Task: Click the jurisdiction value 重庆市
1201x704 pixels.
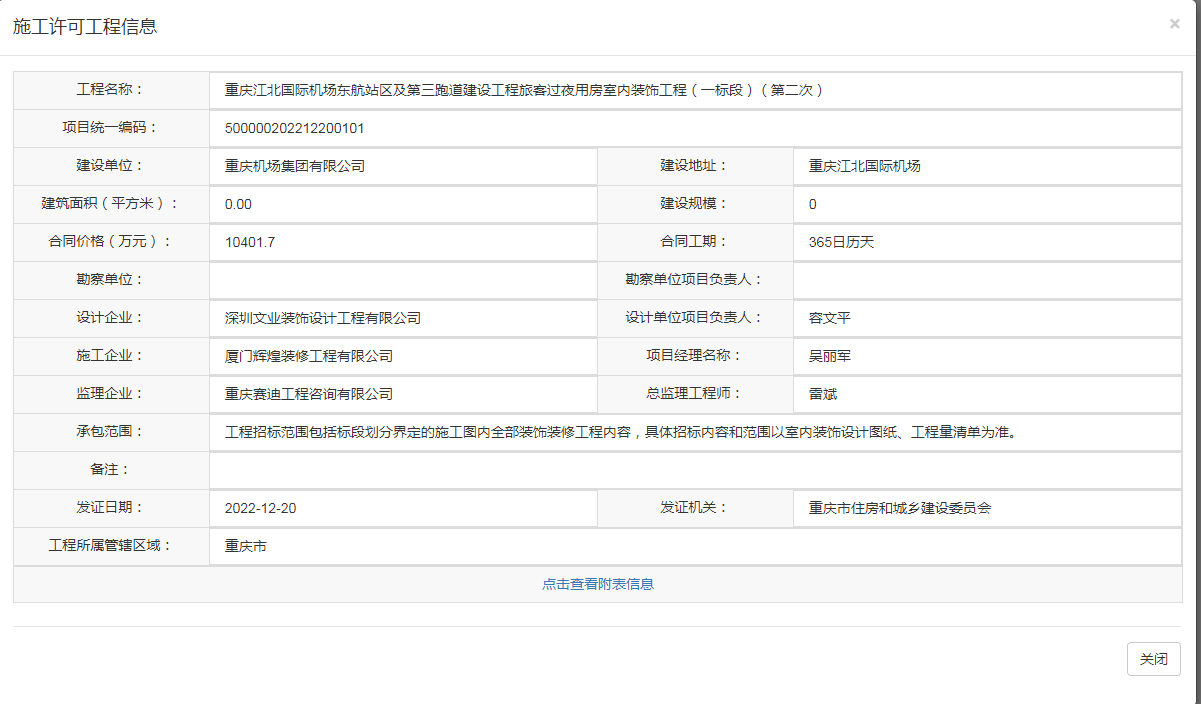Action: 246,546
